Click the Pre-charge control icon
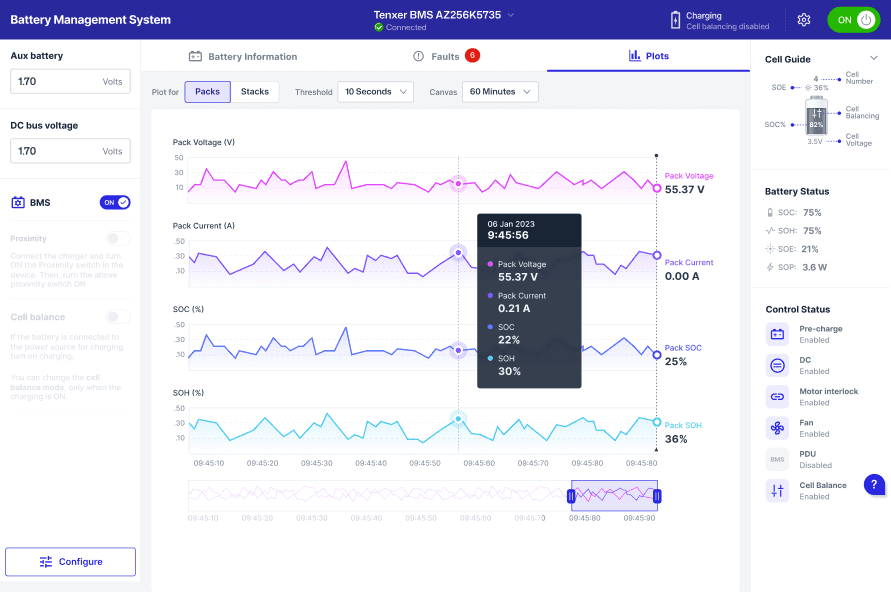891x592 pixels. click(x=777, y=334)
